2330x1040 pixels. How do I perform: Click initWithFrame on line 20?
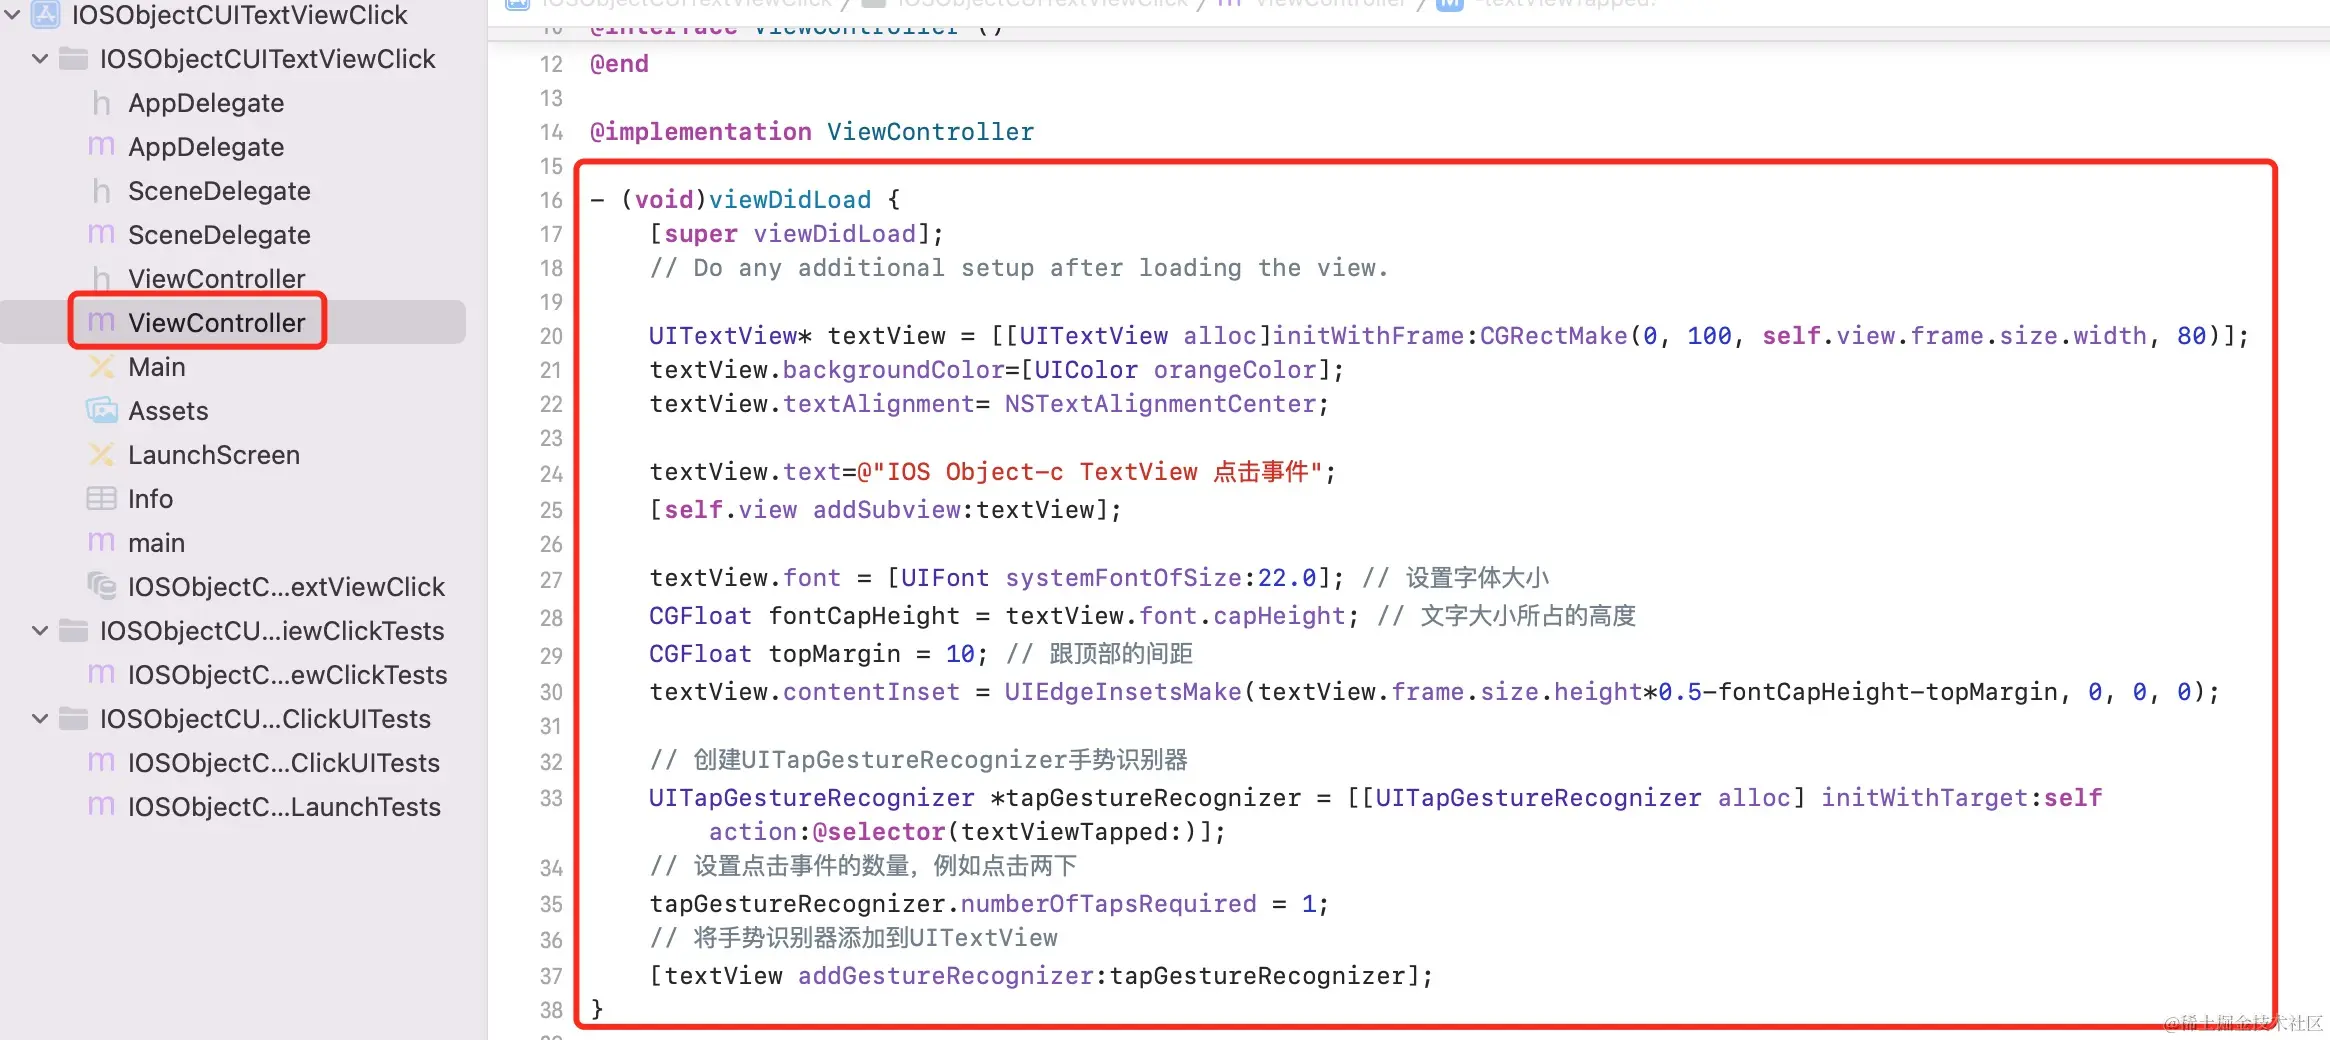1368,336
